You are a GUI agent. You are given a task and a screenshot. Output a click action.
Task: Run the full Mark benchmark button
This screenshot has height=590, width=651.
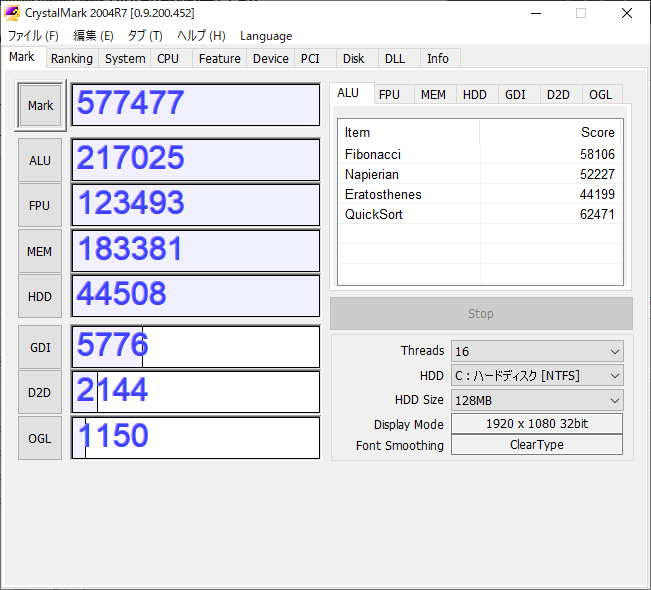pos(40,105)
